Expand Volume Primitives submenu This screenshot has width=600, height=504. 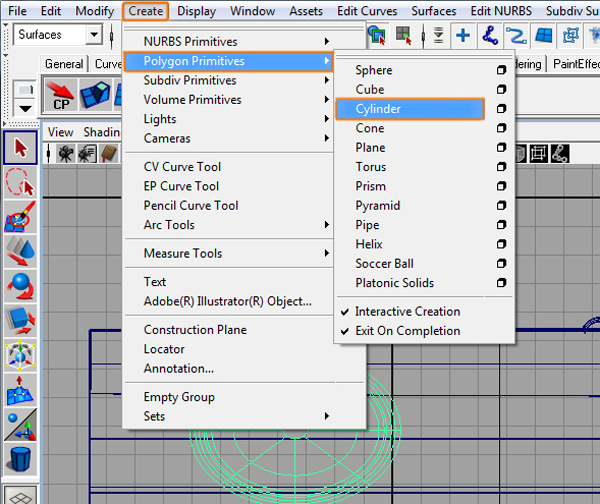(x=228, y=99)
